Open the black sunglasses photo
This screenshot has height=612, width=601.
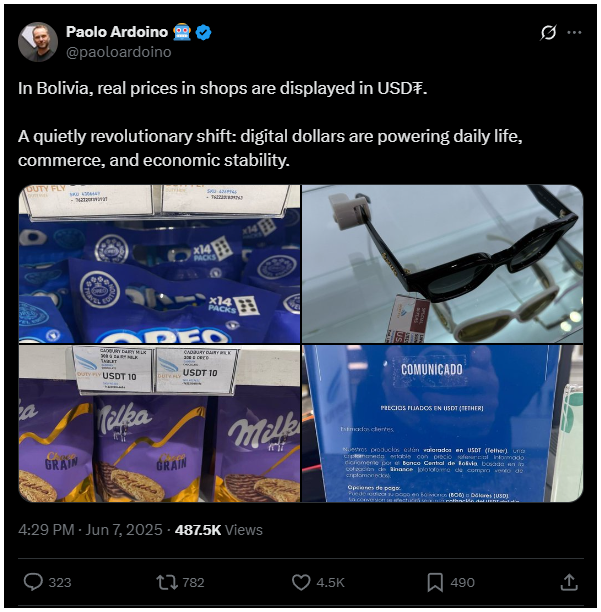(x=443, y=264)
